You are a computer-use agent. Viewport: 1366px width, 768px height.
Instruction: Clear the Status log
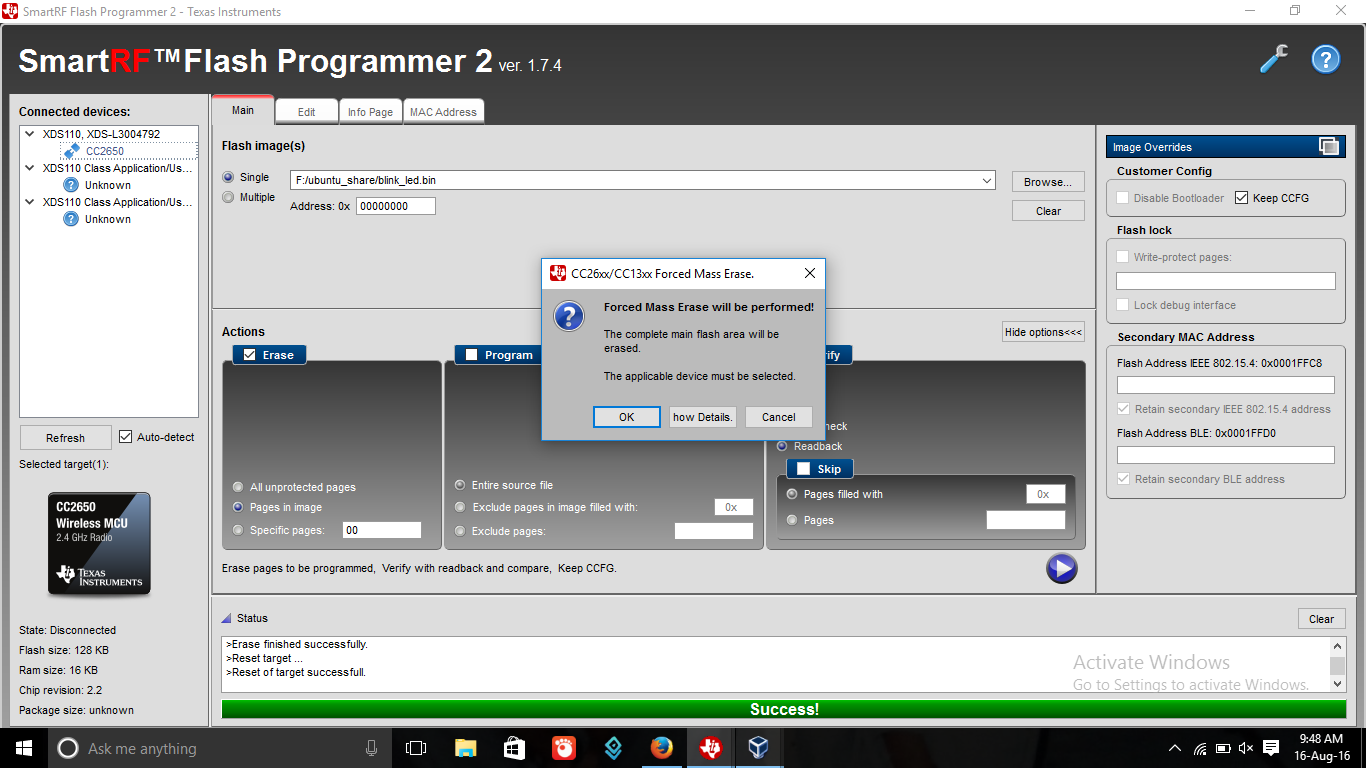1321,619
